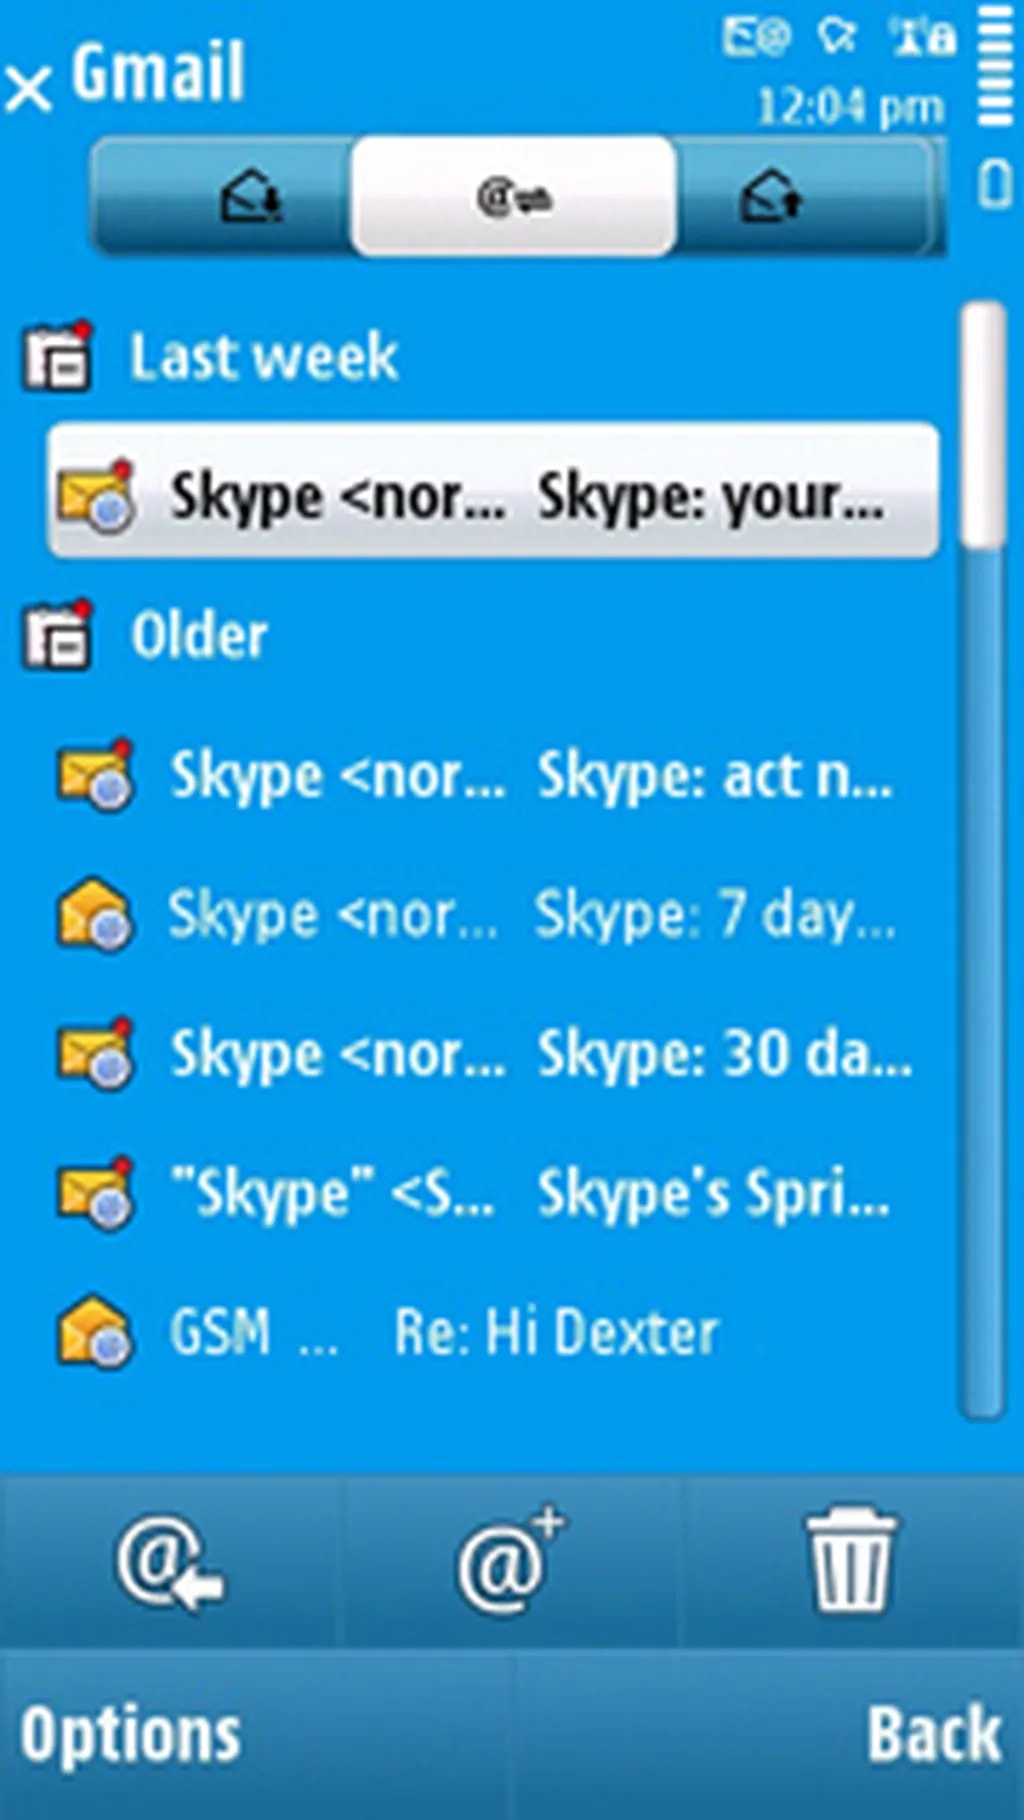The image size is (1024, 1820).
Task: Open the 'Skype: act n...' email
Action: pyautogui.click(x=494, y=775)
